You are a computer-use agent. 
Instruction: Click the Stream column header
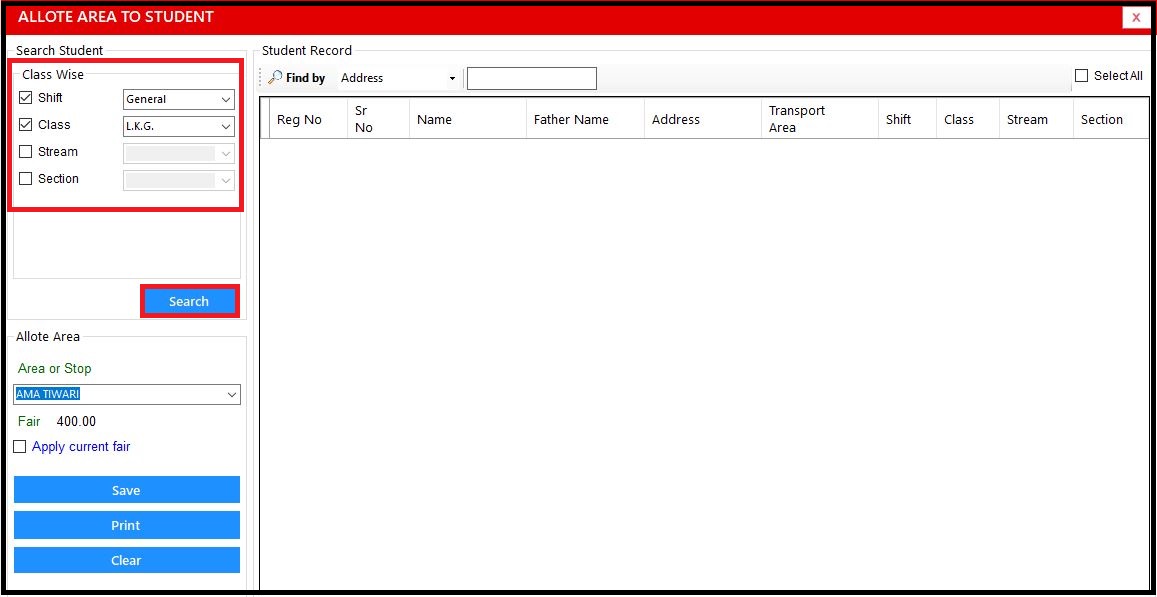coord(1036,119)
